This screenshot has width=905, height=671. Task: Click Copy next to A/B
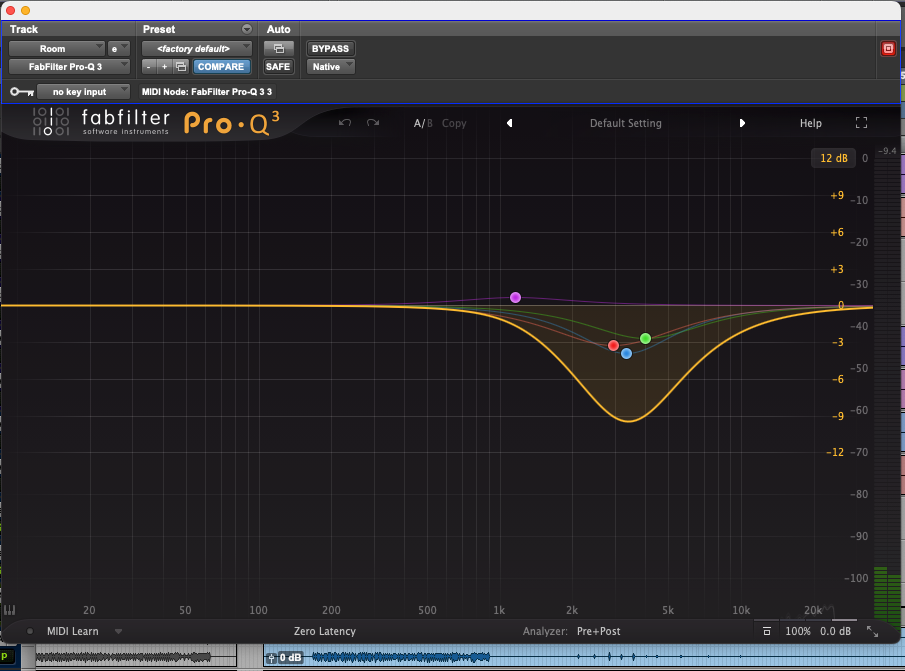pyautogui.click(x=454, y=123)
